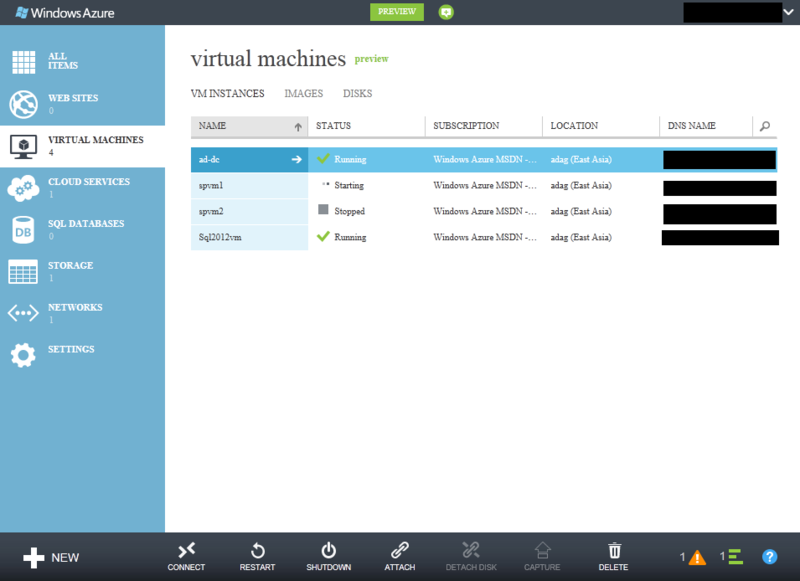
Task: Click the green feedback chat icon
Action: [x=446, y=12]
